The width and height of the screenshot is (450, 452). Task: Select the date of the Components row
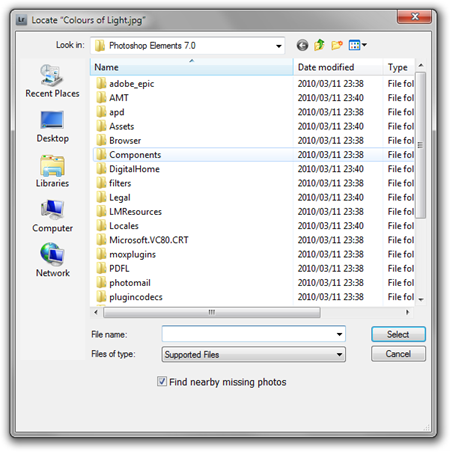pyautogui.click(x=330, y=155)
